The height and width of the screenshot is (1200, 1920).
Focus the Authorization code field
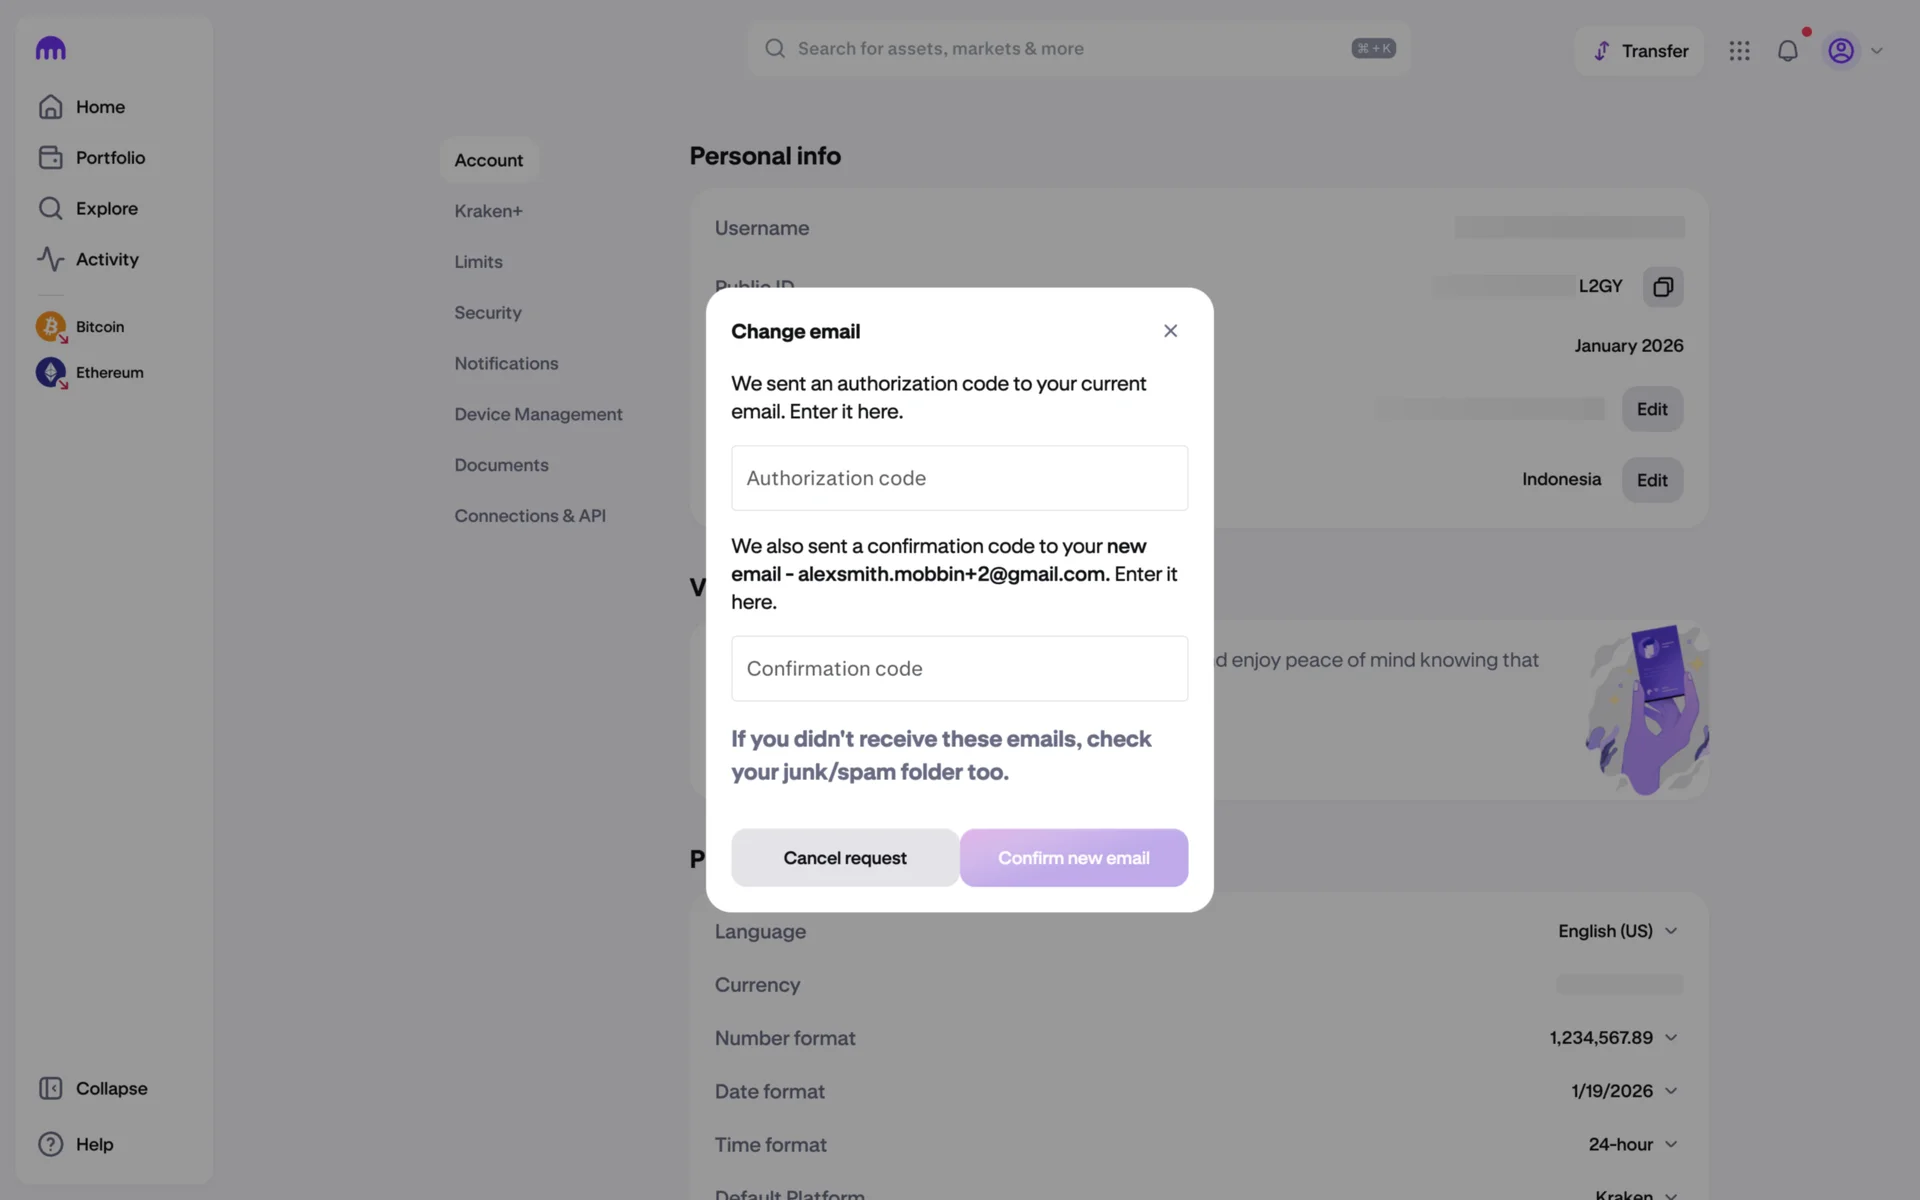pyautogui.click(x=959, y=478)
